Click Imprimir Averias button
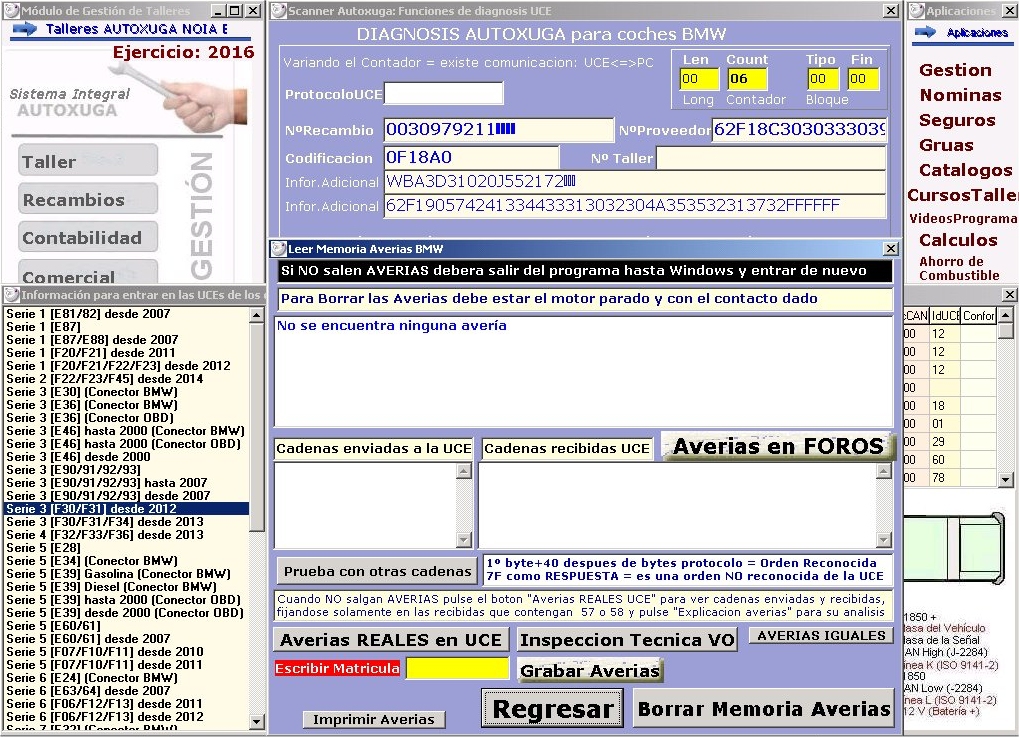 pyautogui.click(x=374, y=719)
